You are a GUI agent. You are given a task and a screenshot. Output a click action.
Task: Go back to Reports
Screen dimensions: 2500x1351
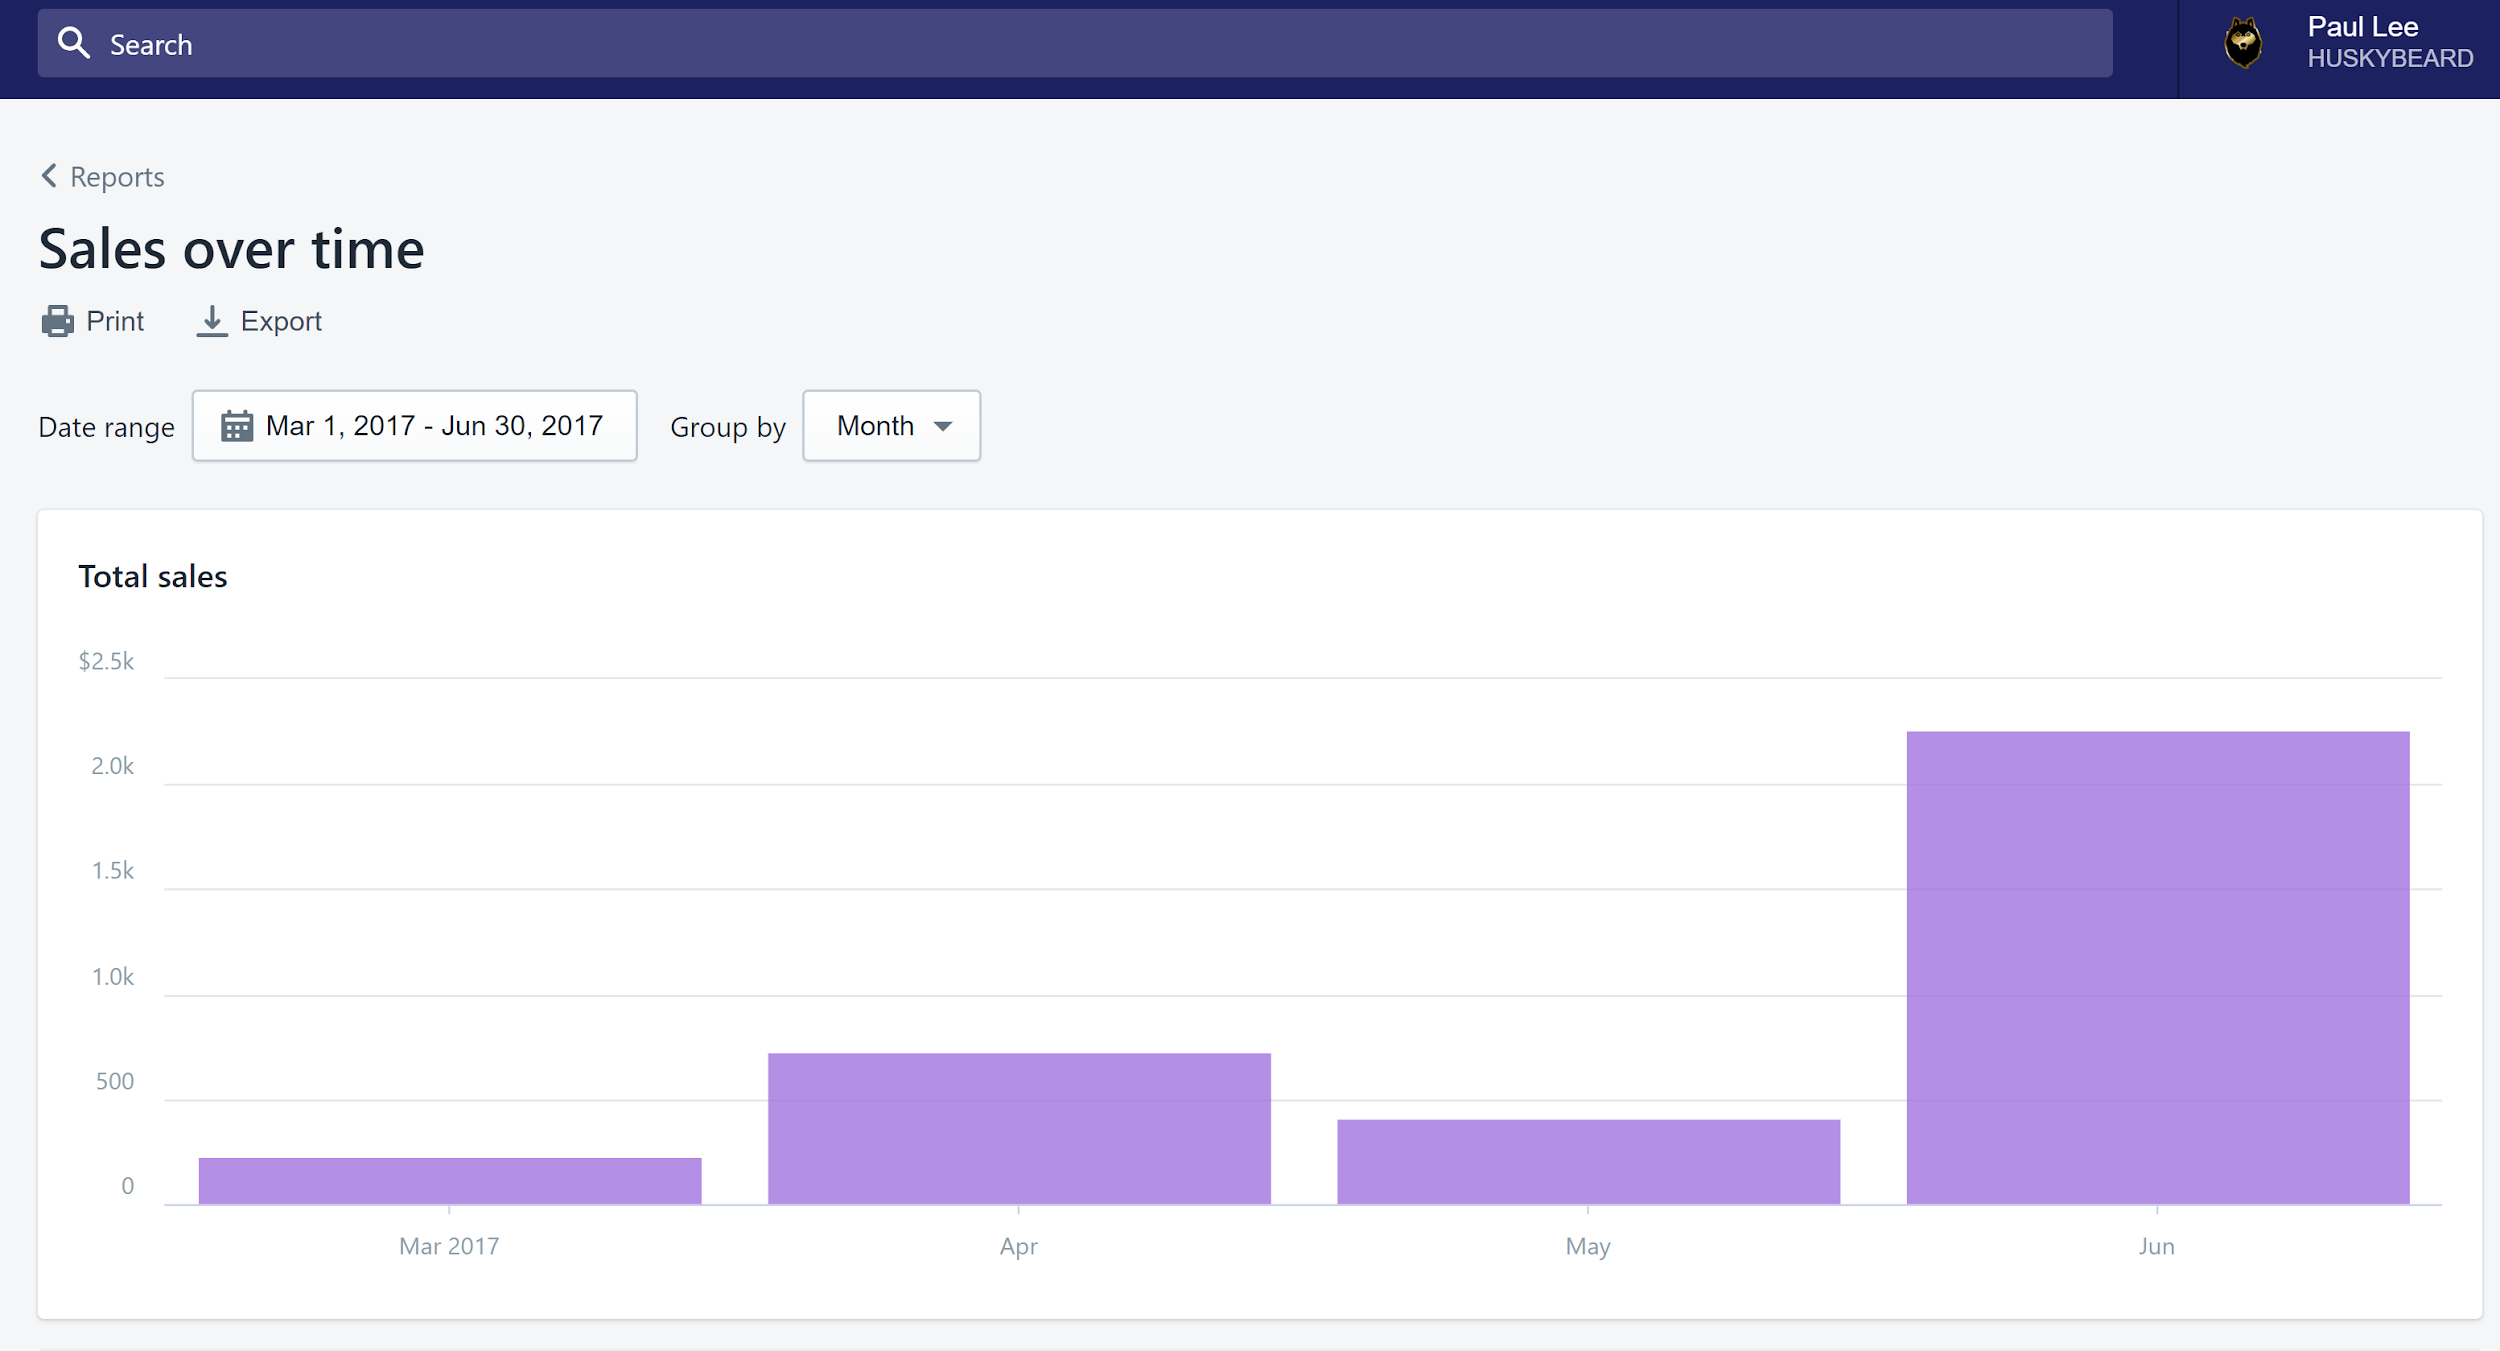[x=116, y=177]
